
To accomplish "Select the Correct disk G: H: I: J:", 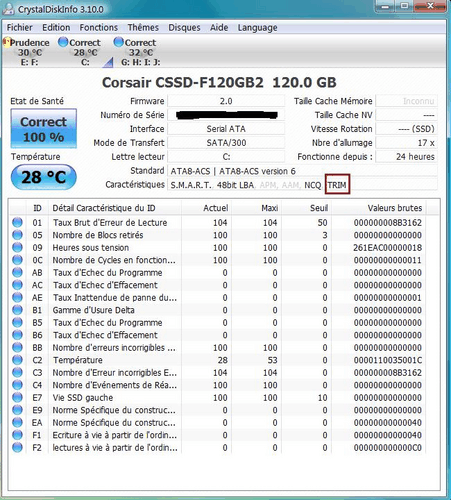I will coord(137,52).
